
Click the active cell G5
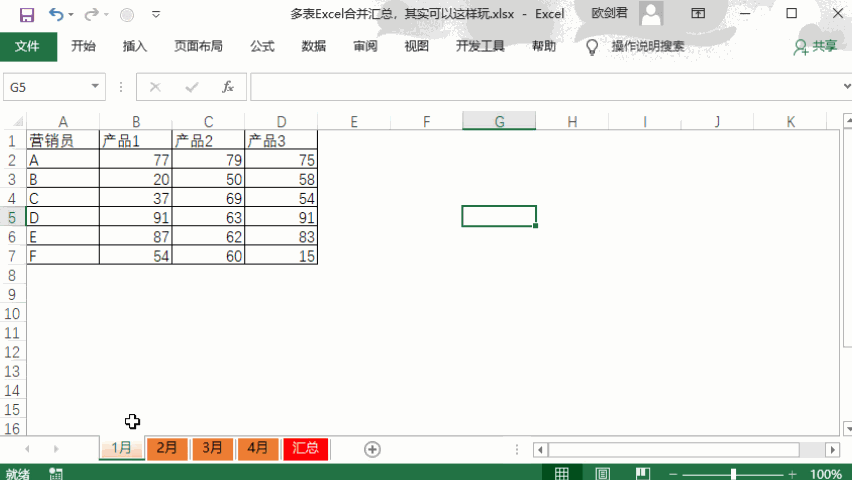pos(499,216)
